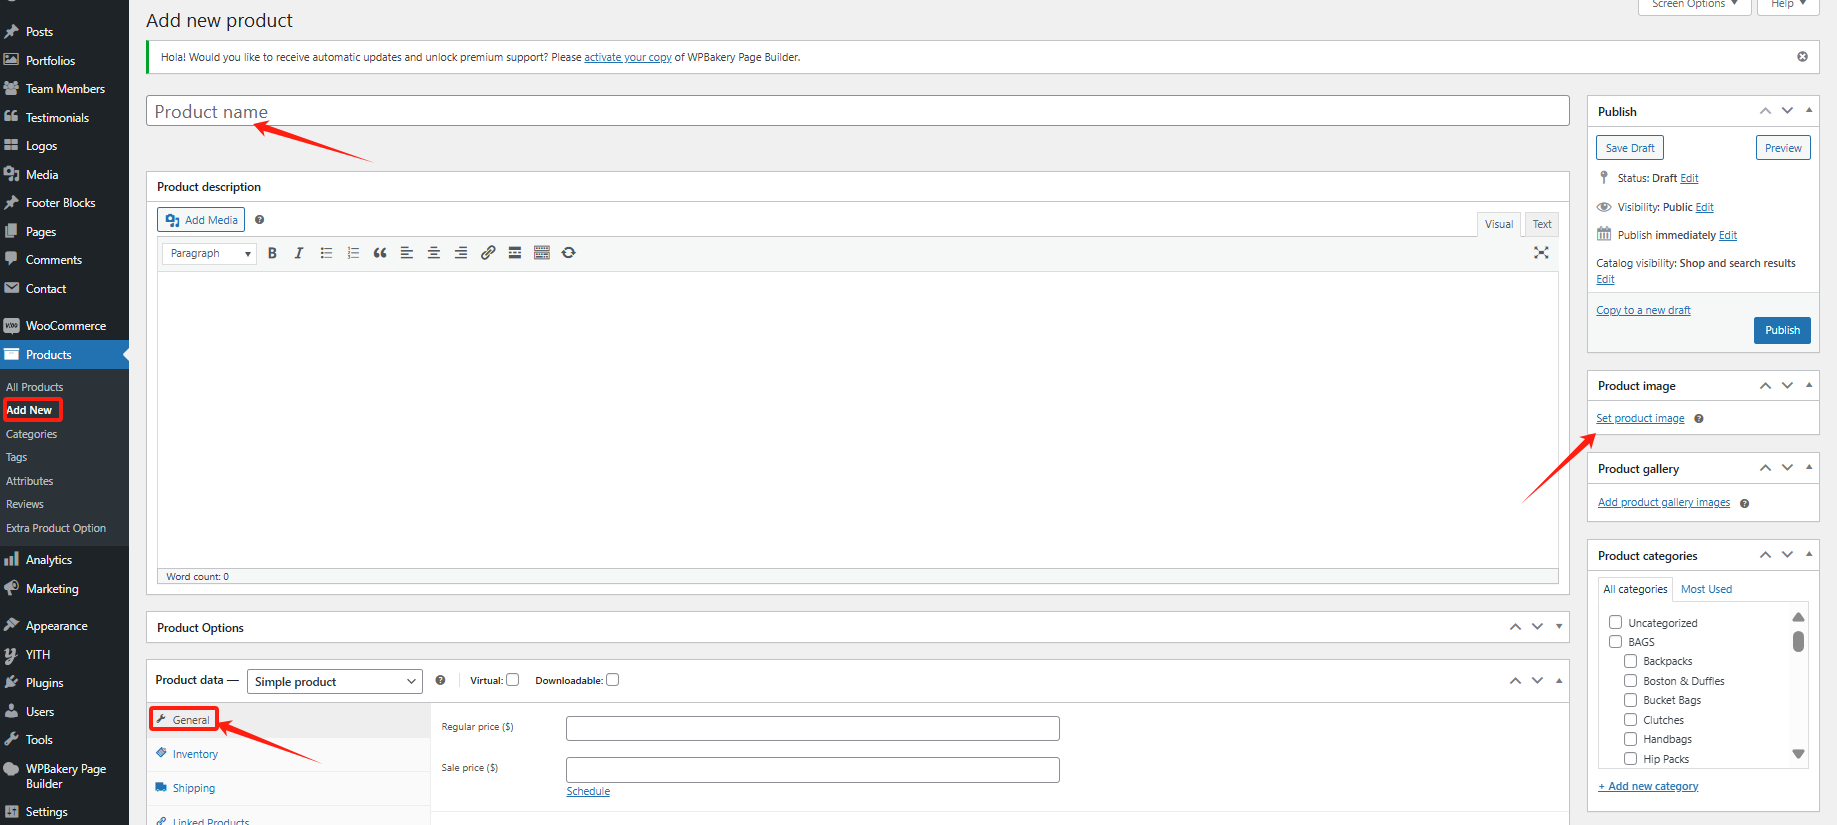Click Set product image link
The width and height of the screenshot is (1837, 825).
1640,419
